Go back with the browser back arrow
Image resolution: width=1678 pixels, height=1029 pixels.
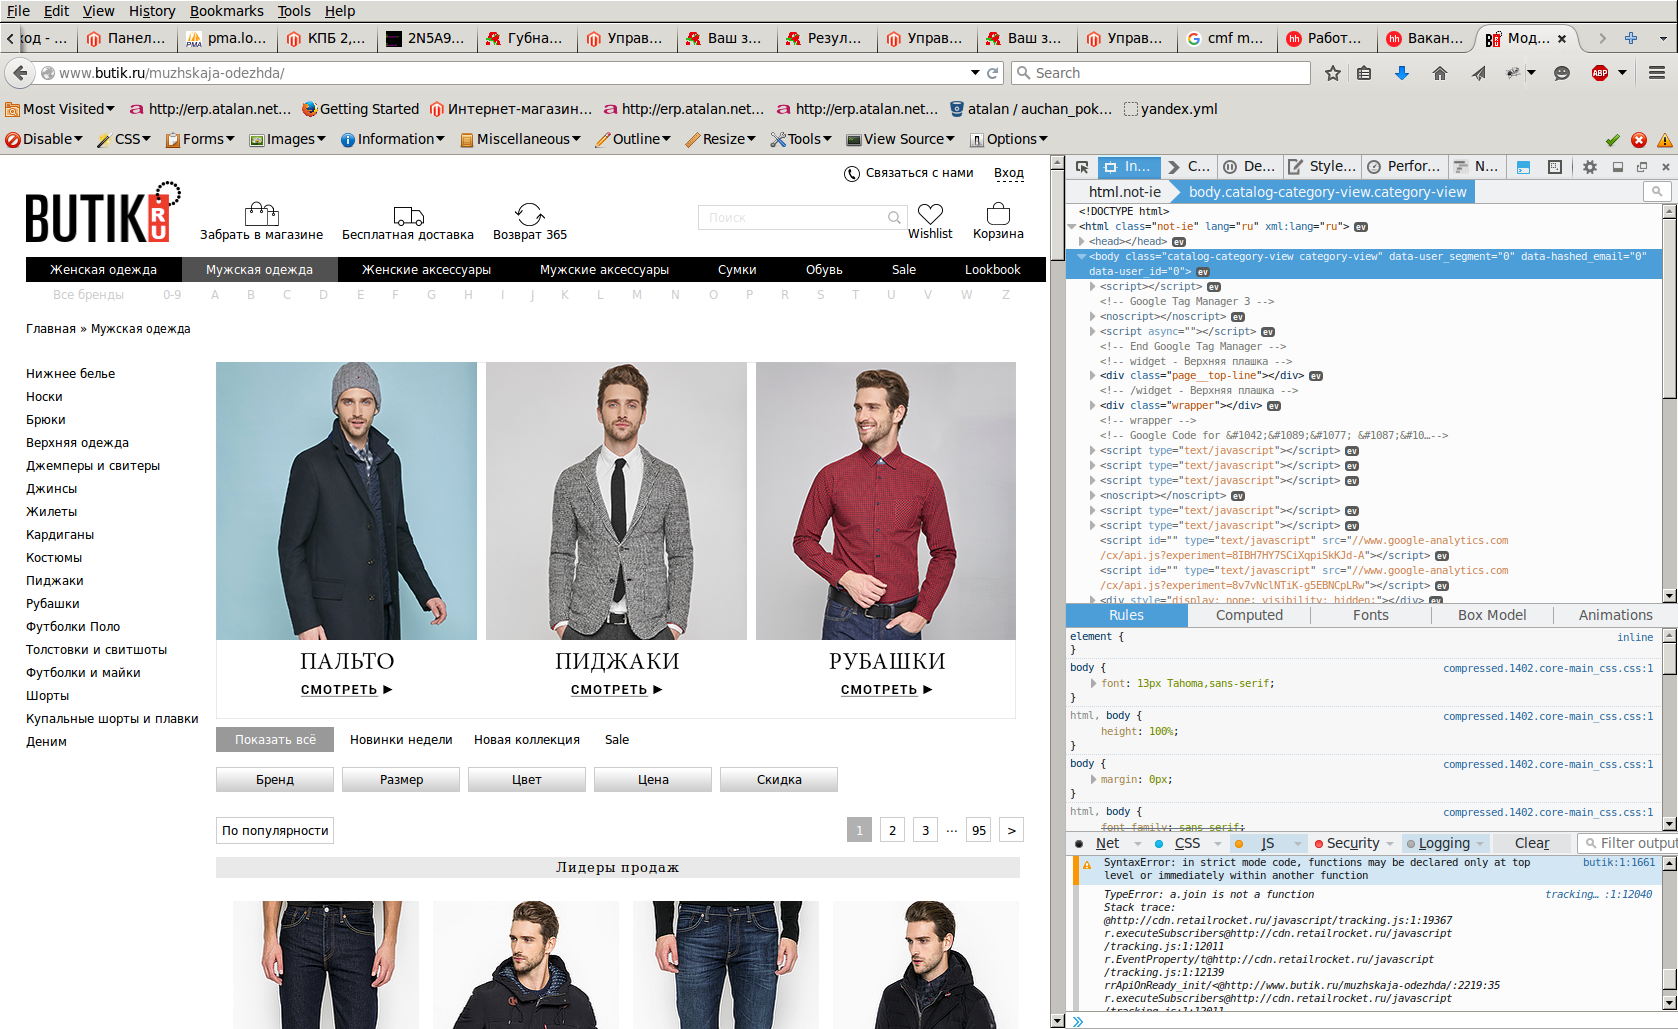click(x=20, y=73)
